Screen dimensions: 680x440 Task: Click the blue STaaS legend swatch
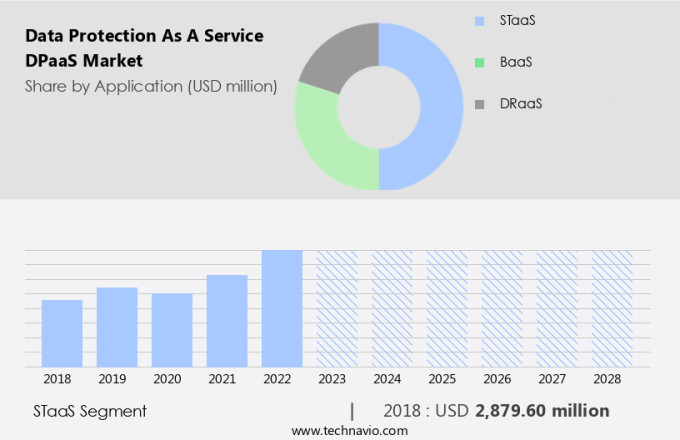(x=479, y=20)
